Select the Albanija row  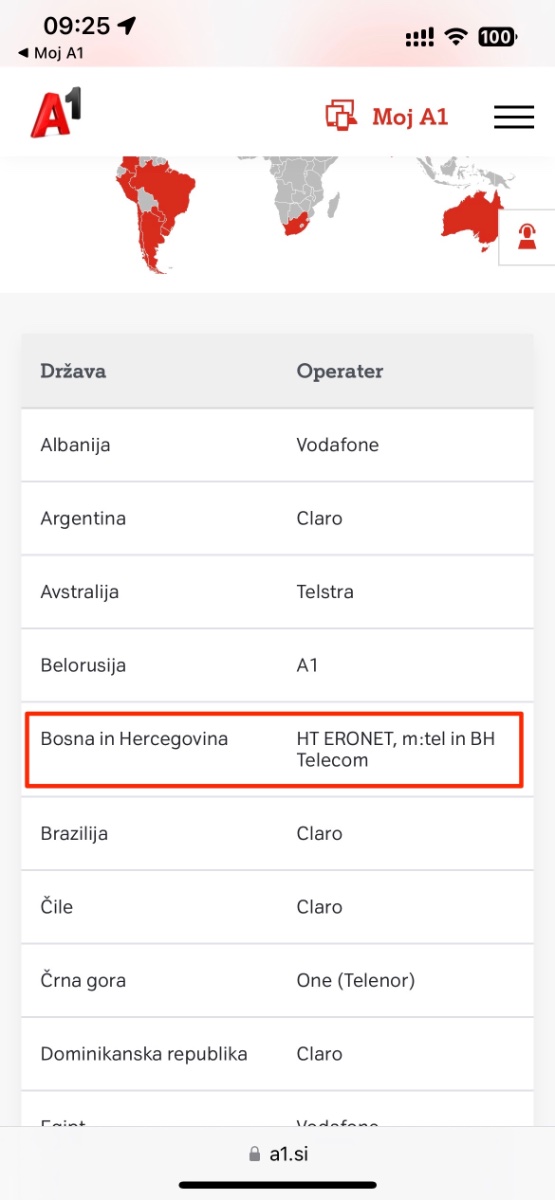coord(277,445)
